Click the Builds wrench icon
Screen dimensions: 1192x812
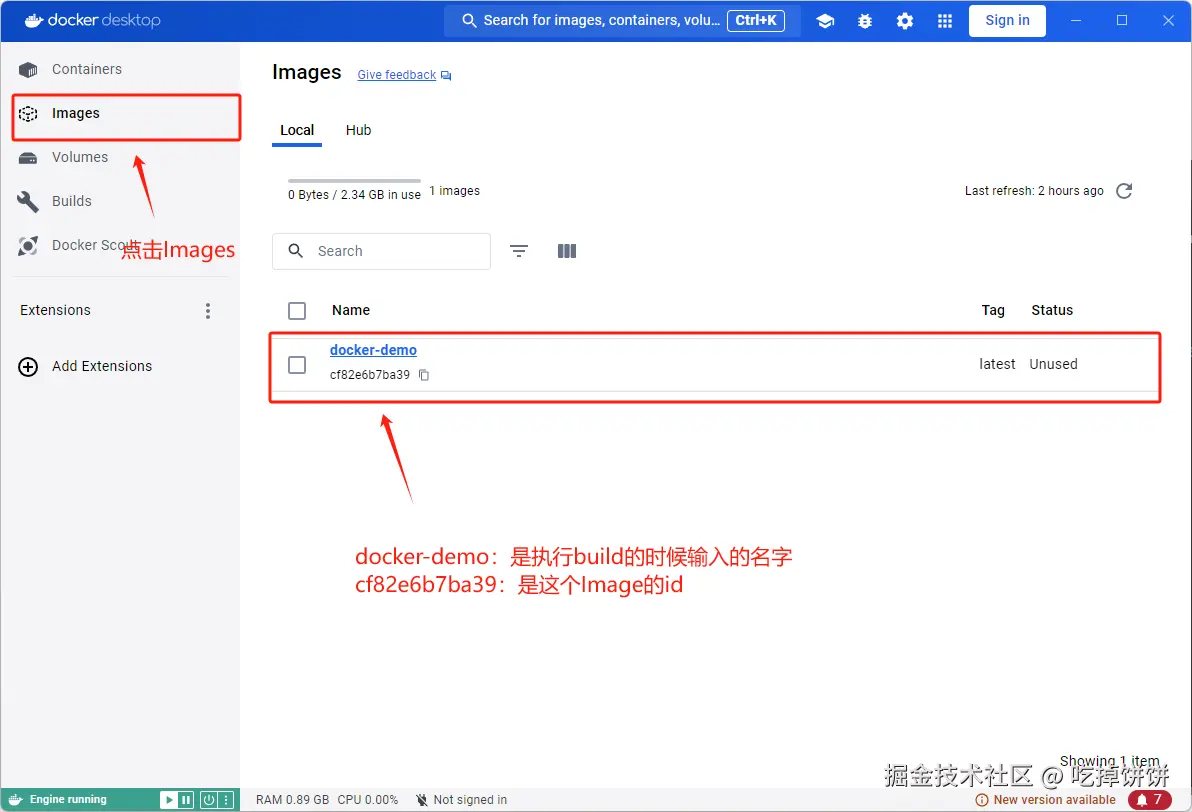tap(28, 201)
